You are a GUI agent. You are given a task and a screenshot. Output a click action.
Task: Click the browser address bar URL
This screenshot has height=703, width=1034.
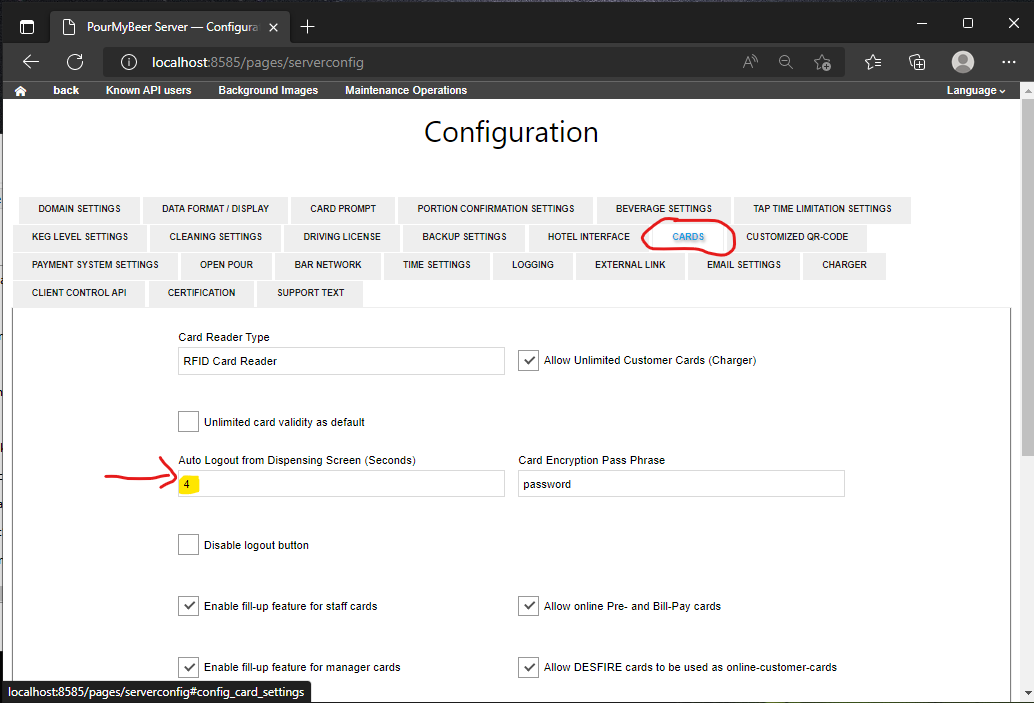[x=258, y=63]
